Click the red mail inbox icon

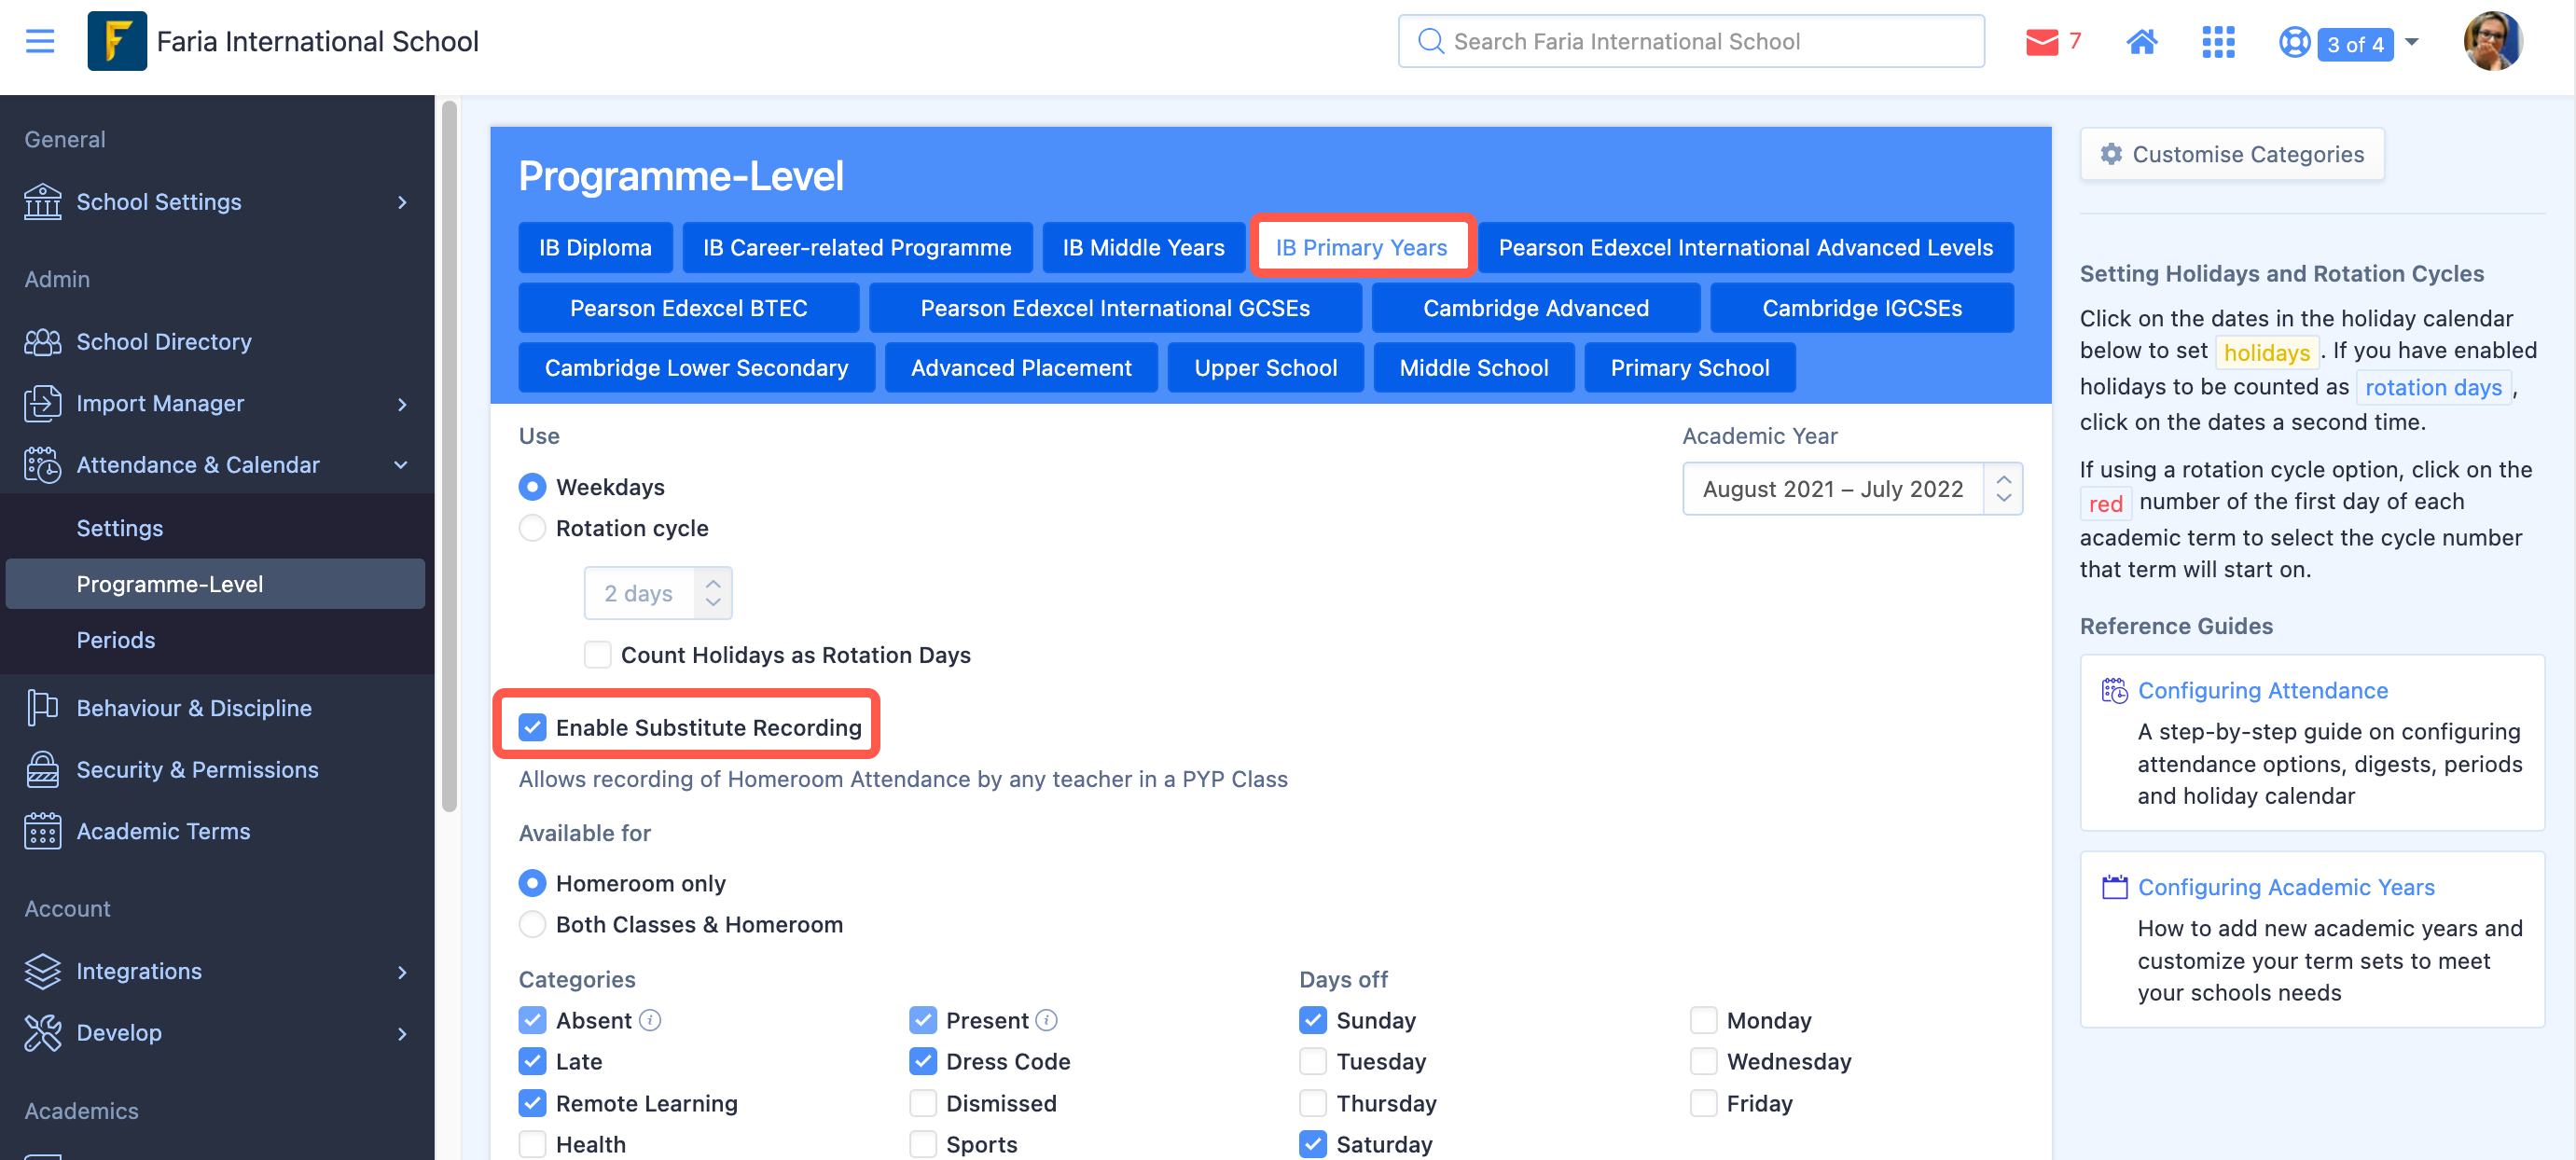pos(2041,42)
